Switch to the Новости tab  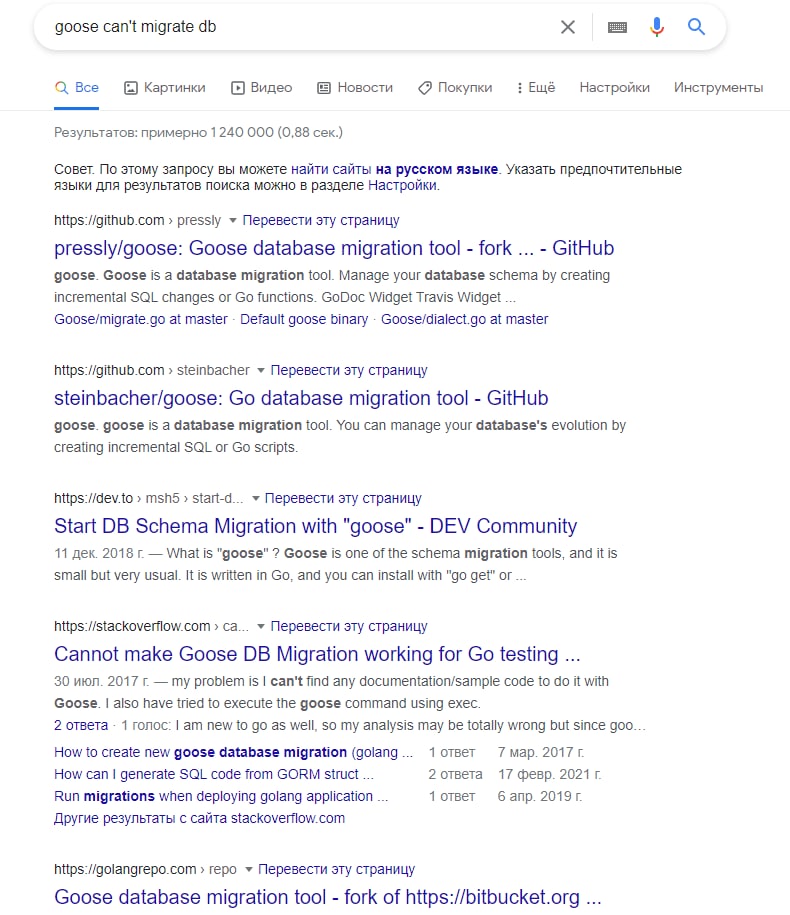355,88
